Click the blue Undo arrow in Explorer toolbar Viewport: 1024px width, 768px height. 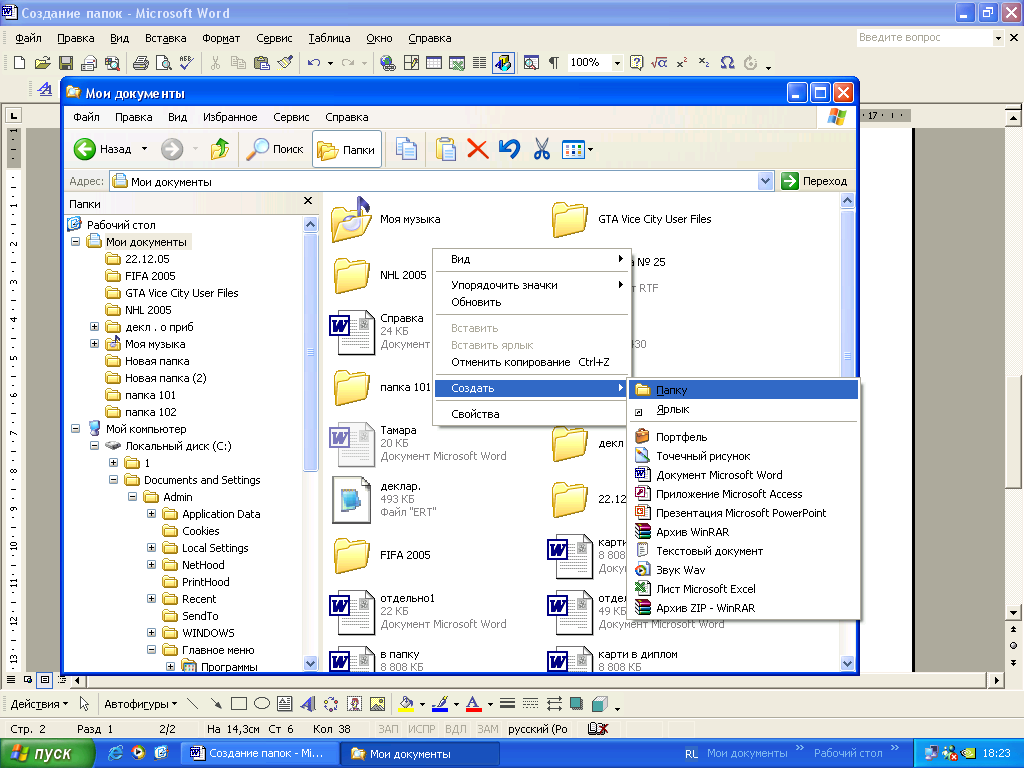coord(509,150)
